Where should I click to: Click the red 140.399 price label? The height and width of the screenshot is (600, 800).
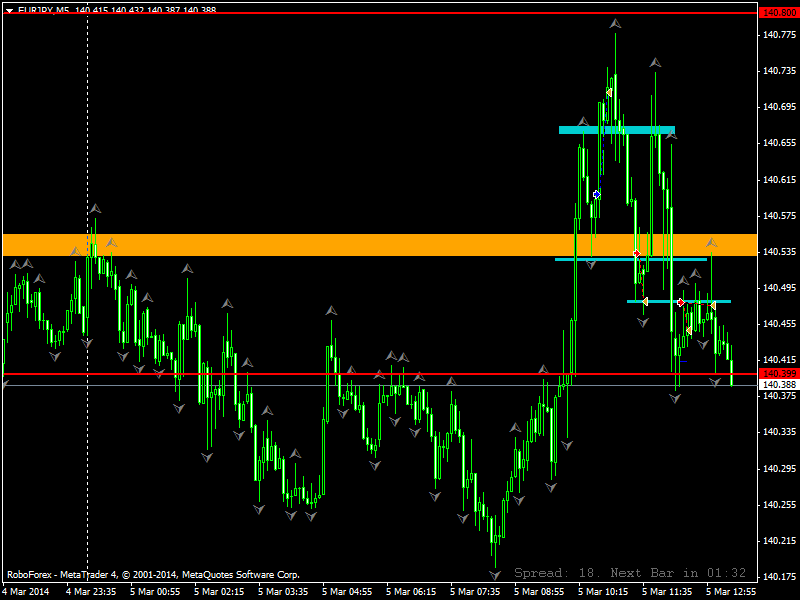[x=779, y=374]
